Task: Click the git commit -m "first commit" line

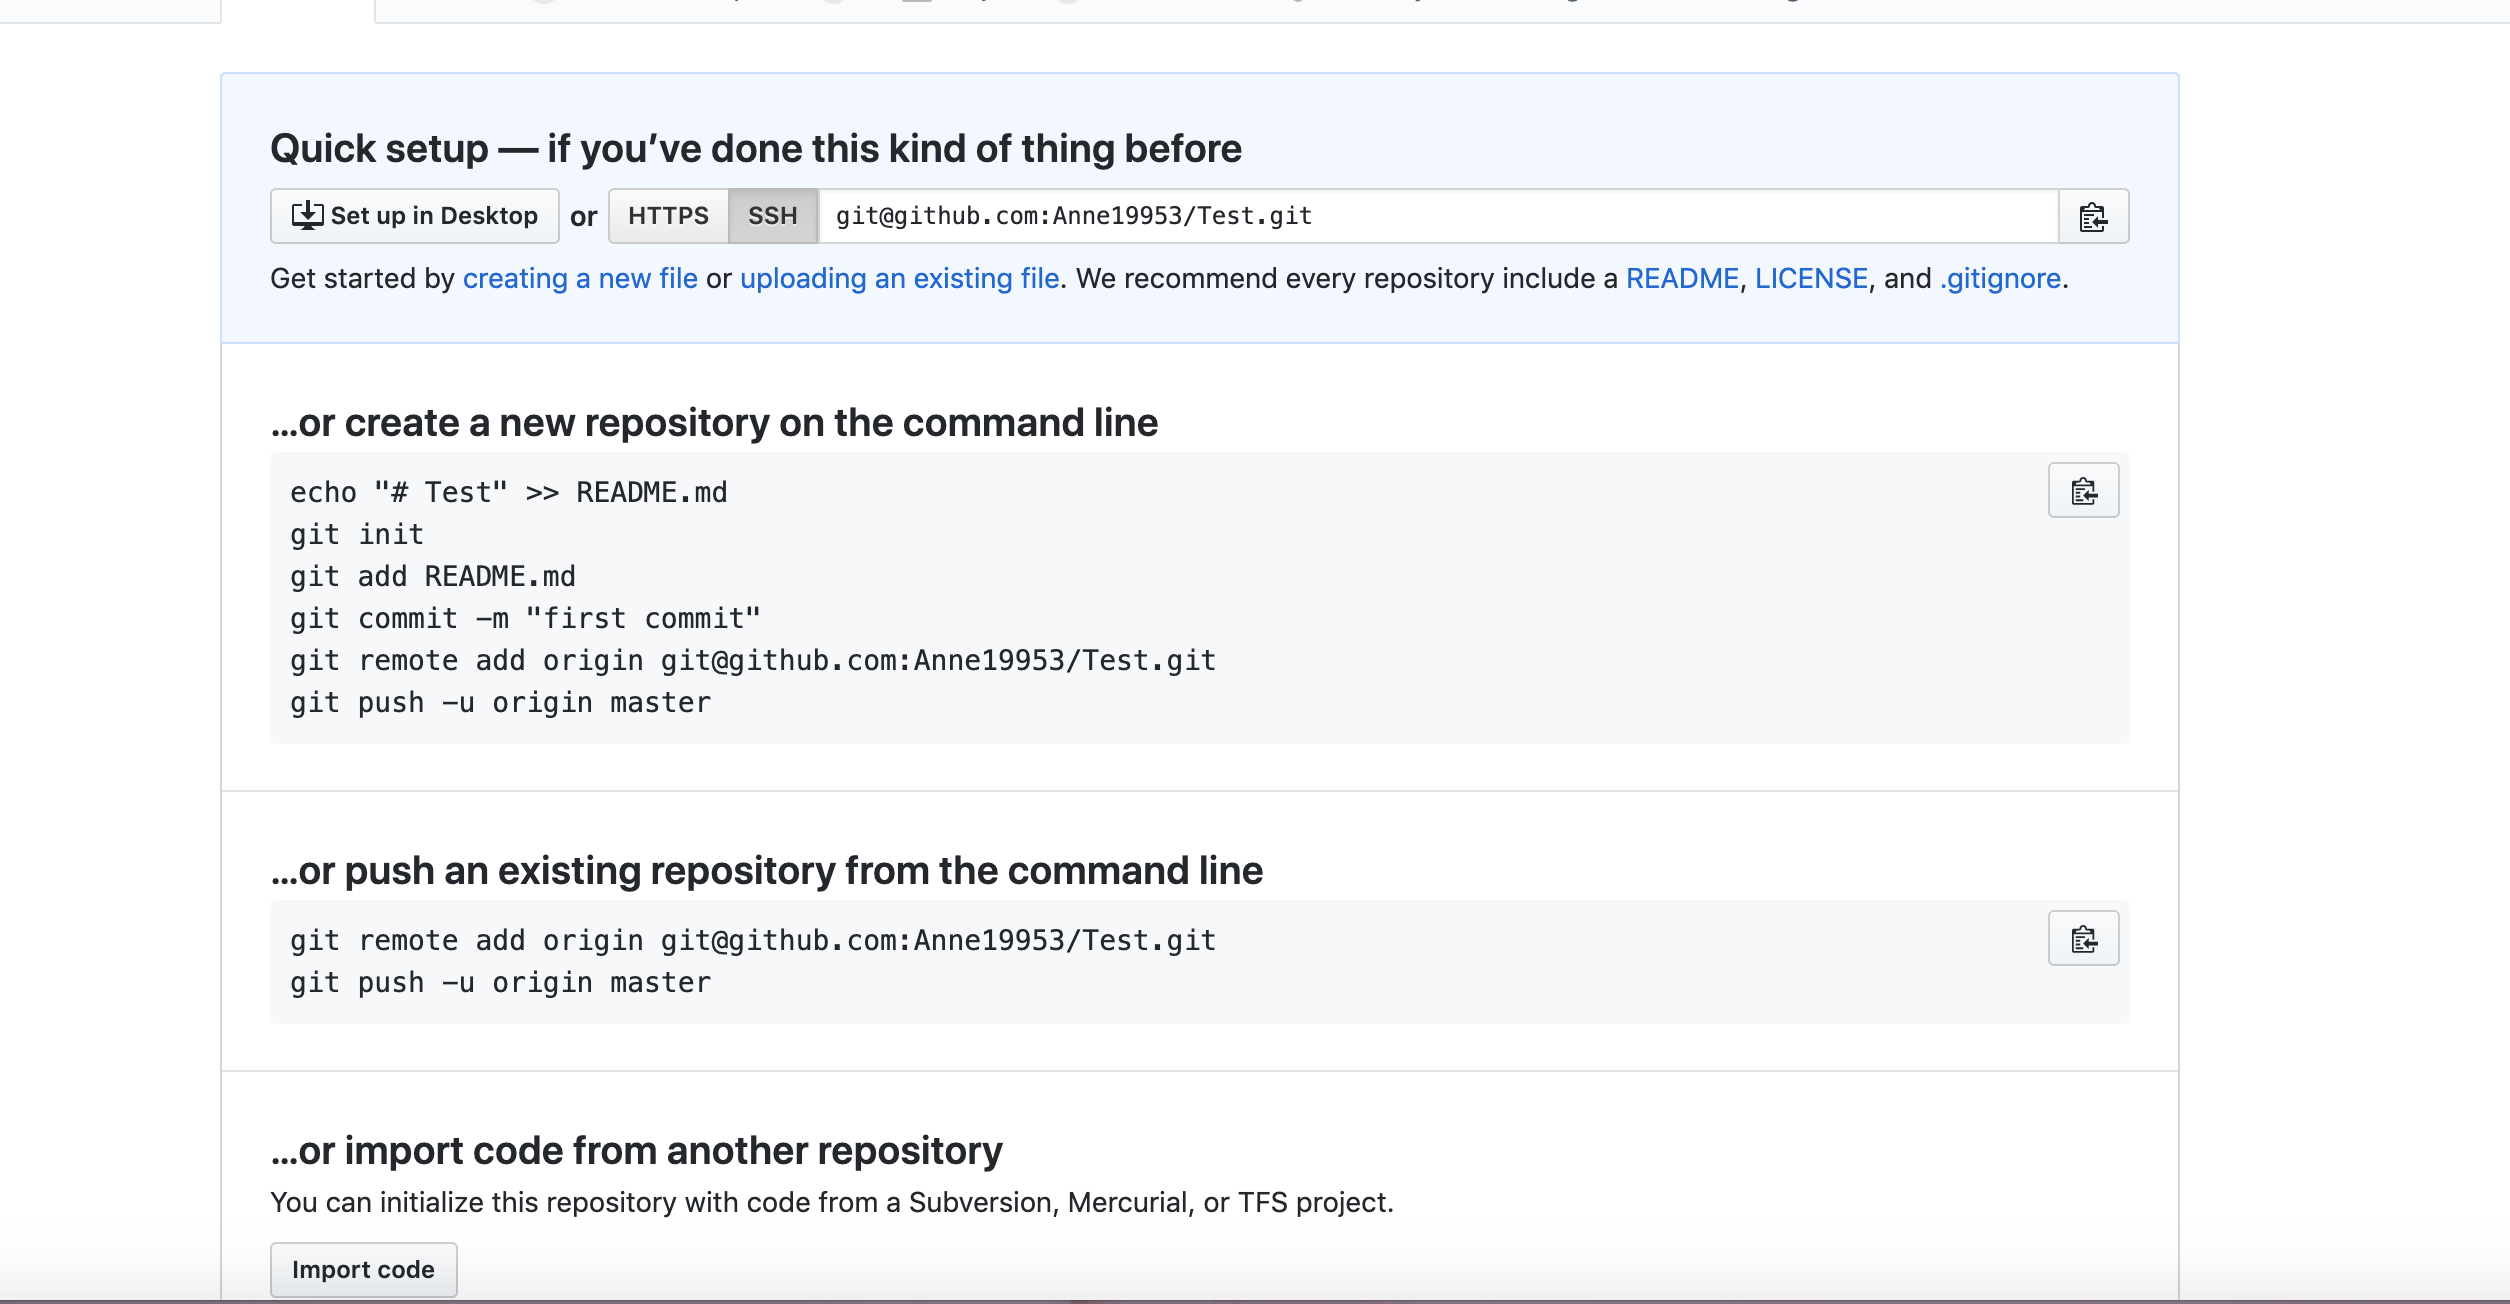Action: [x=525, y=618]
